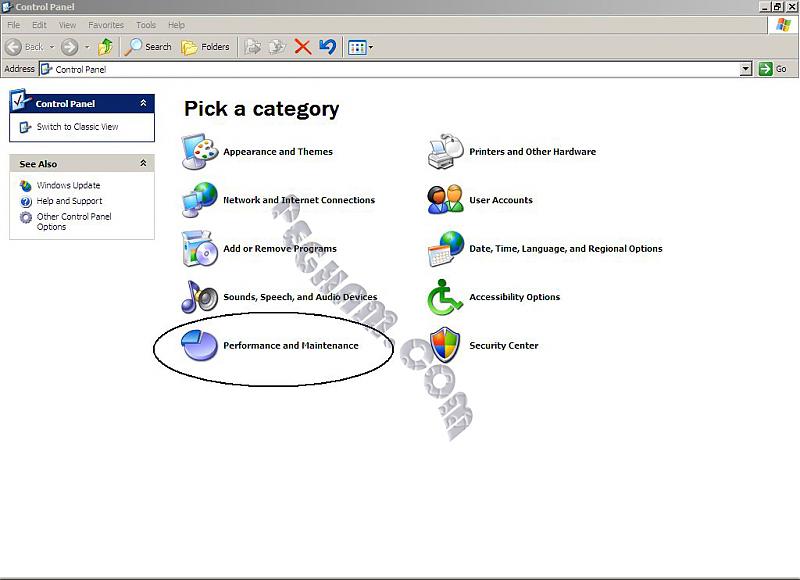The image size is (800, 580).
Task: Open Date, Time, Language, Regional Options icon
Action: tap(446, 248)
